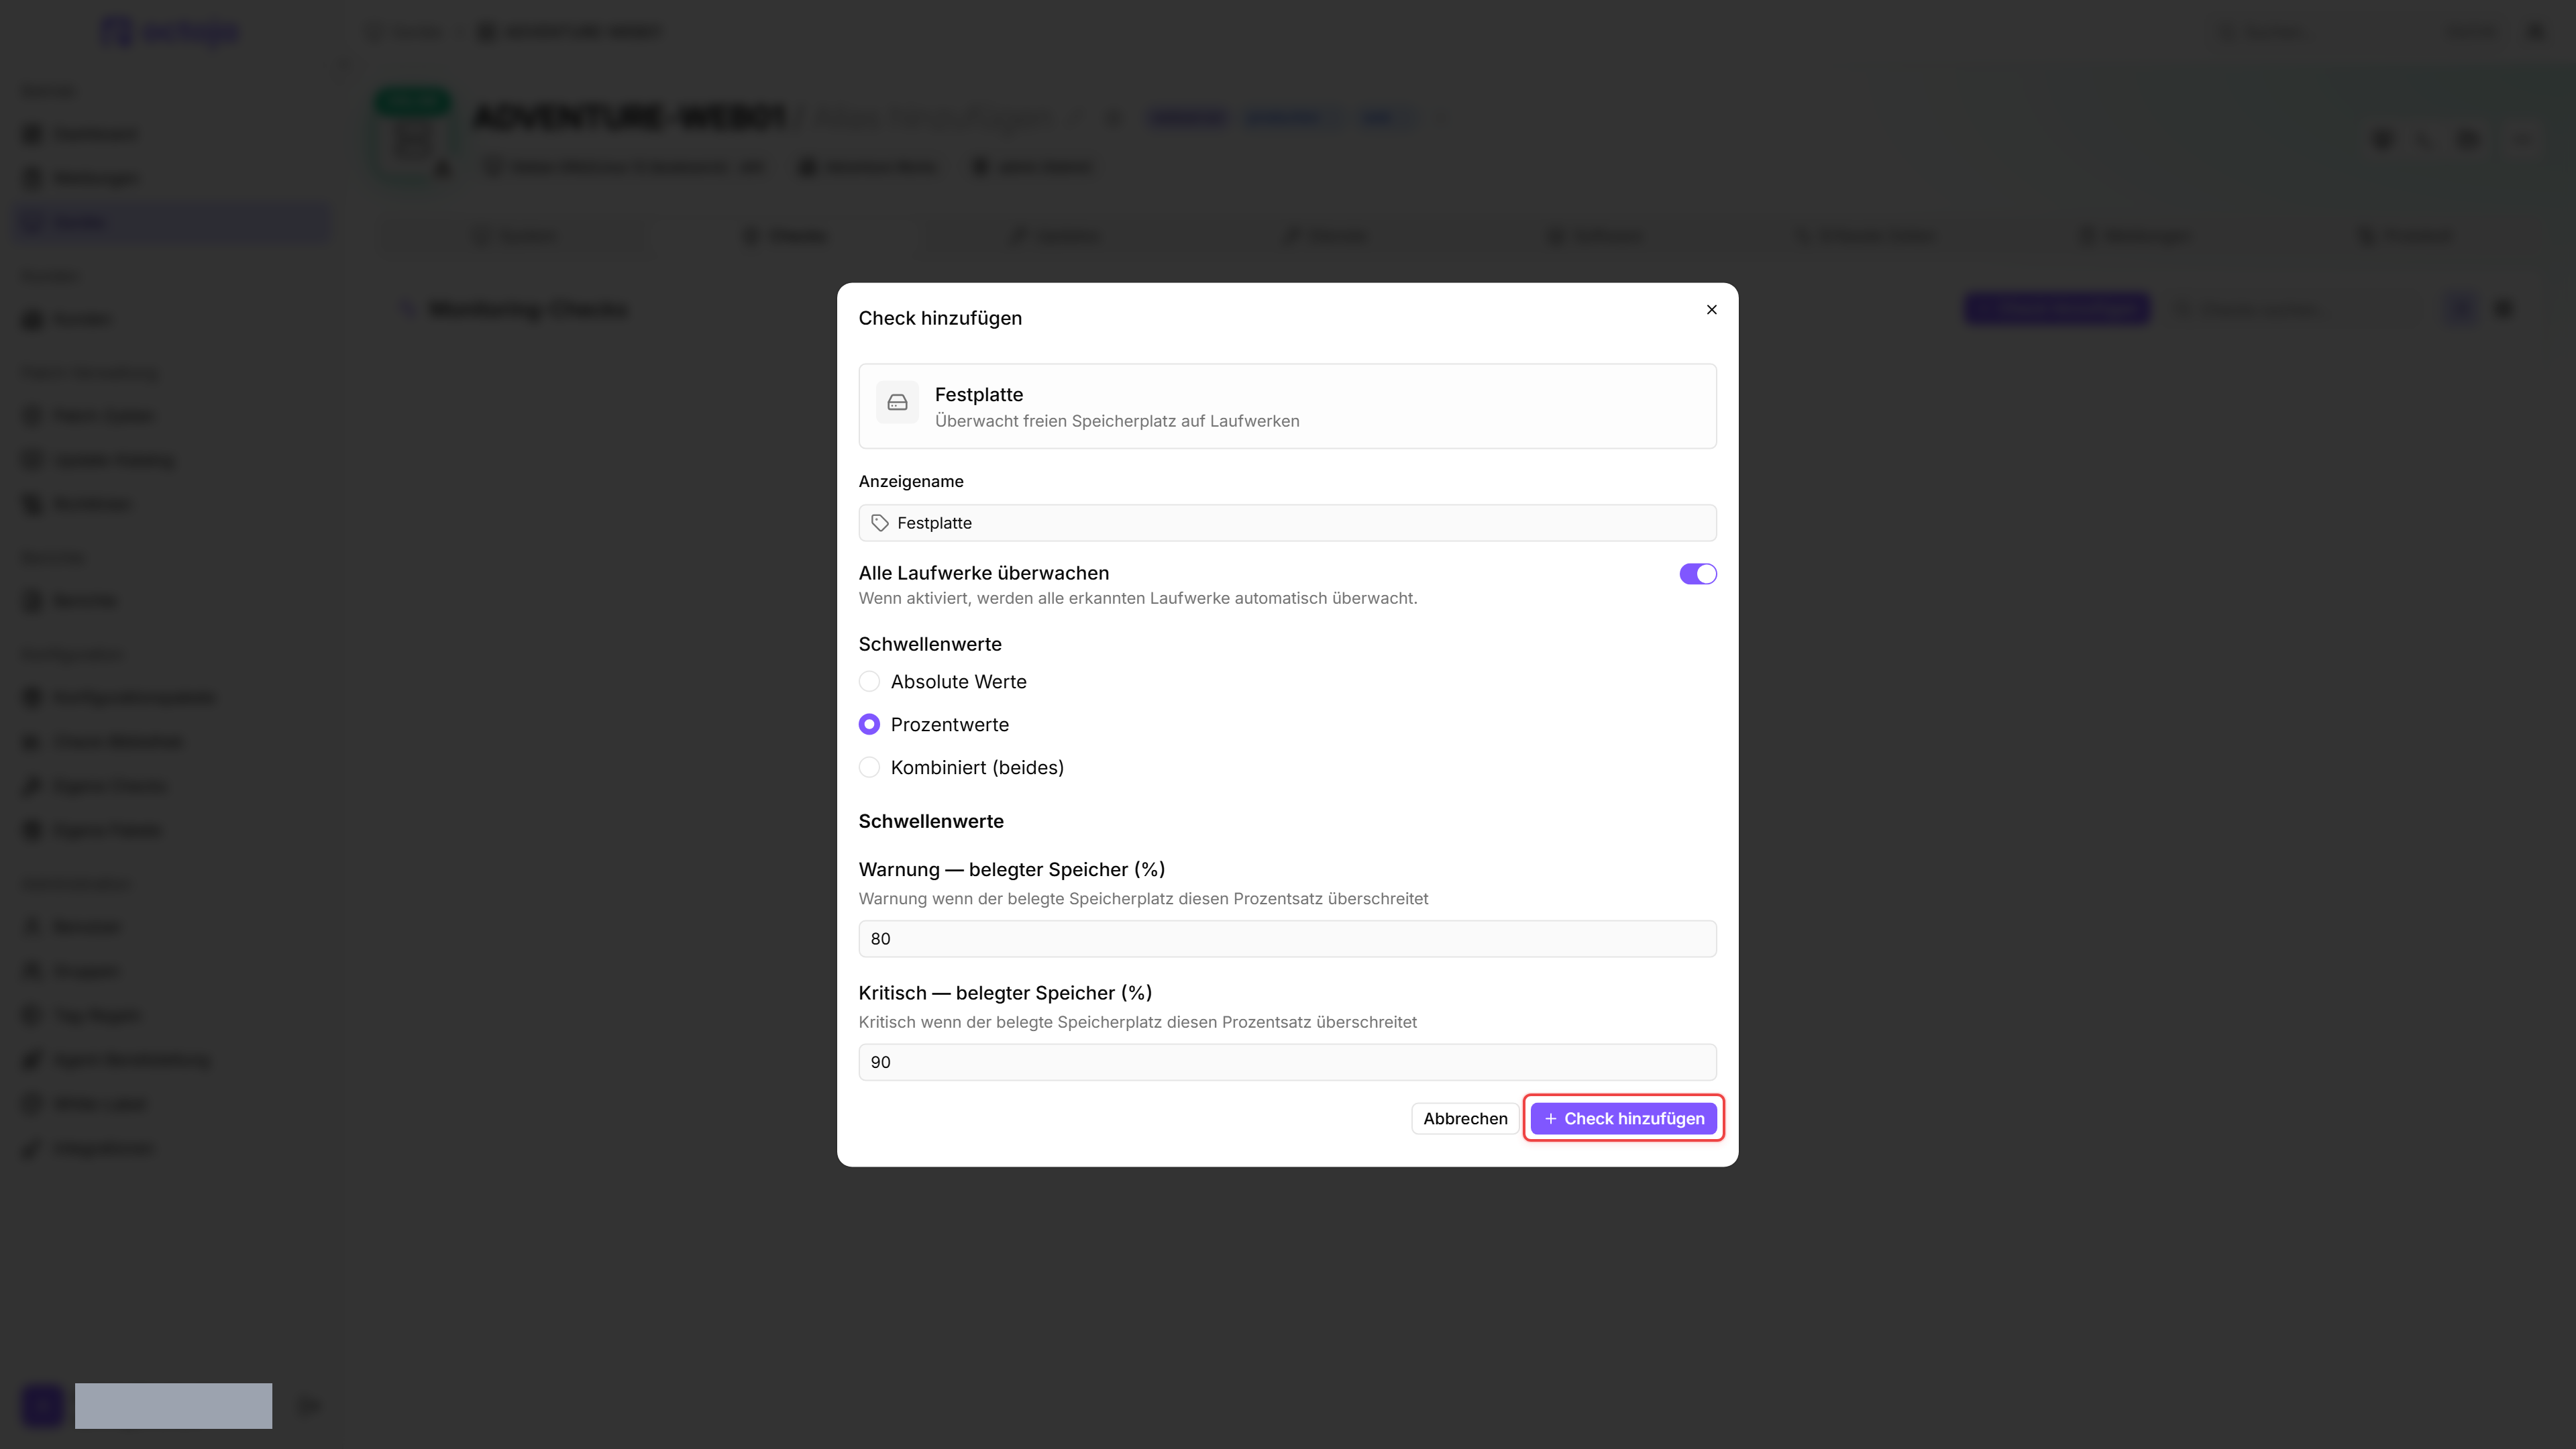2576x1449 pixels.
Task: Close the Check hinzufügen dialog
Action: tap(1711, 310)
